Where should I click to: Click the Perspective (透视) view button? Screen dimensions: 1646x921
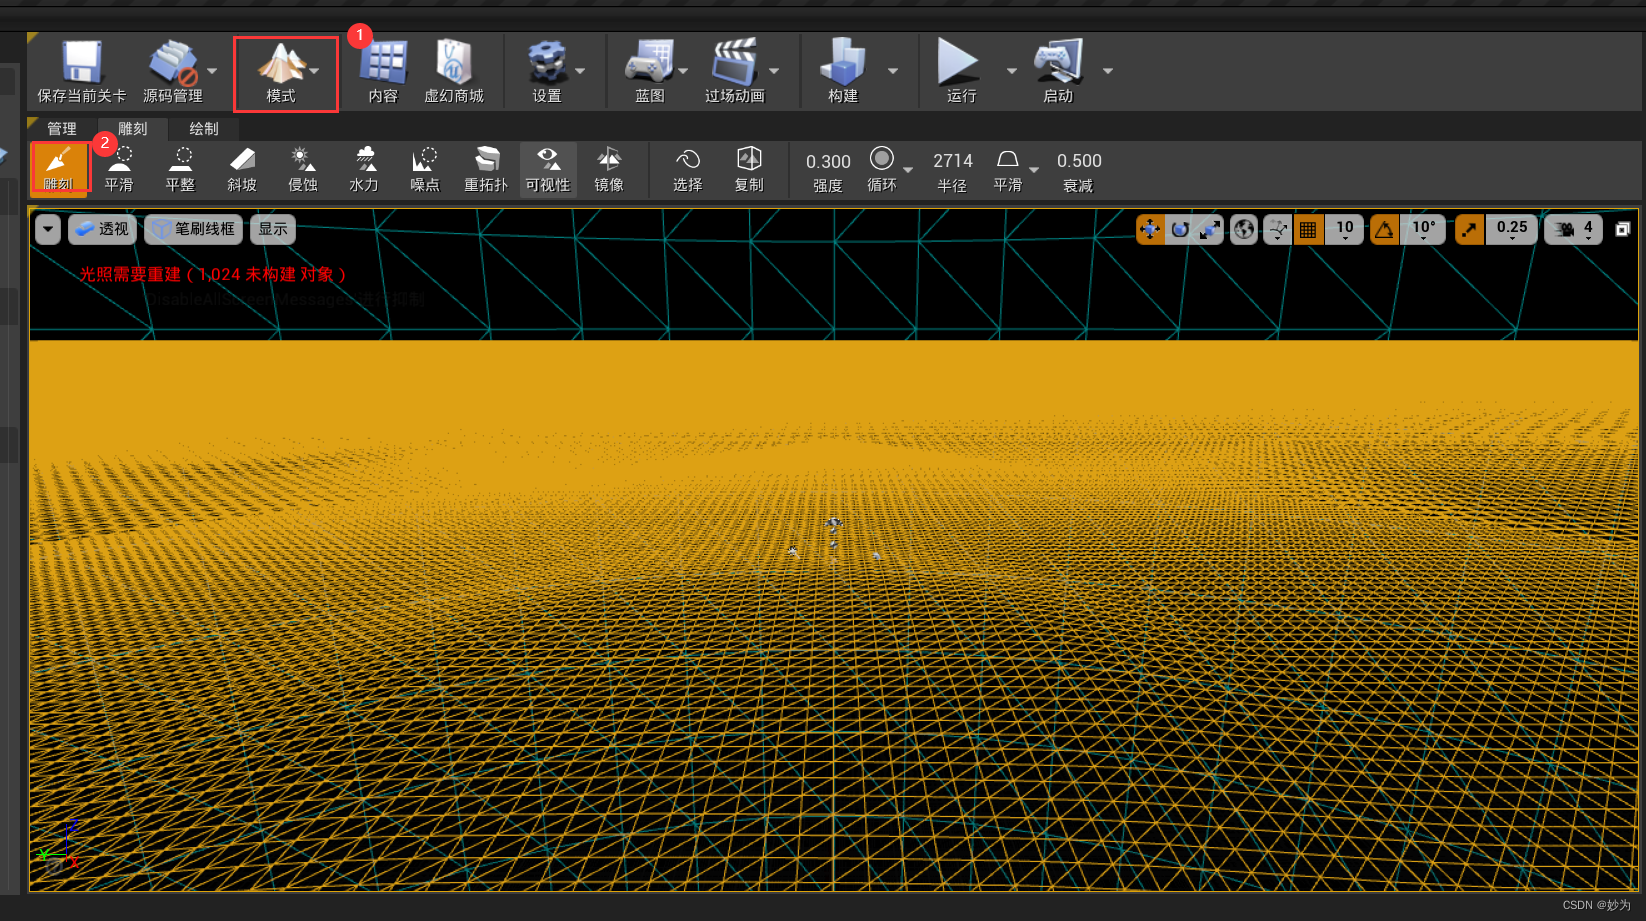[102, 229]
